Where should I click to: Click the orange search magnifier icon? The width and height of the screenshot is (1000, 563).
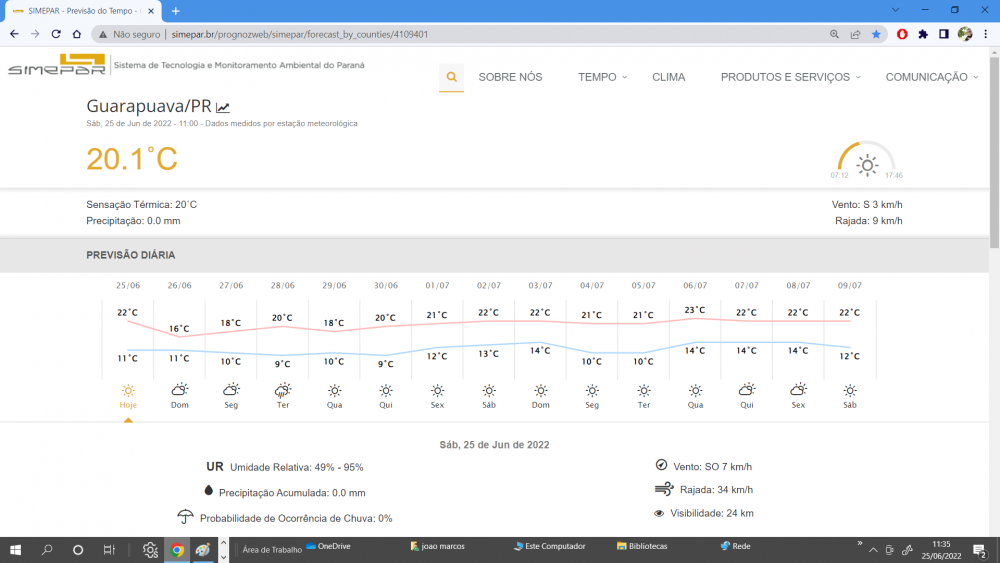click(x=452, y=77)
